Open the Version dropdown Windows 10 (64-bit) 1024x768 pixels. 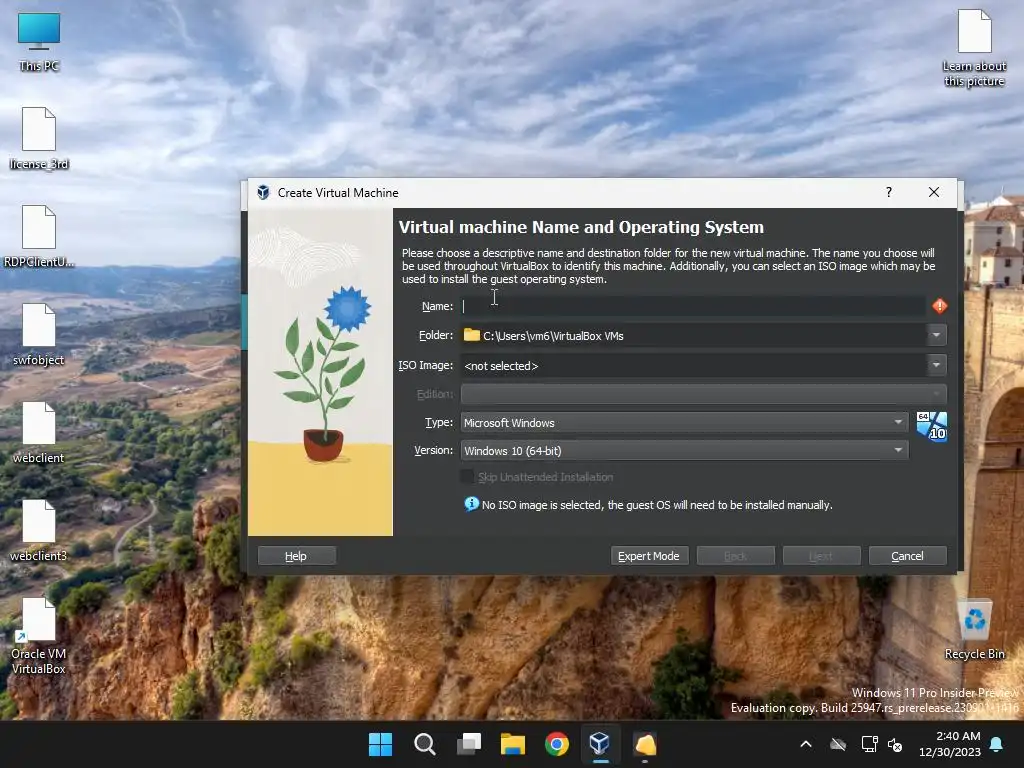(684, 451)
